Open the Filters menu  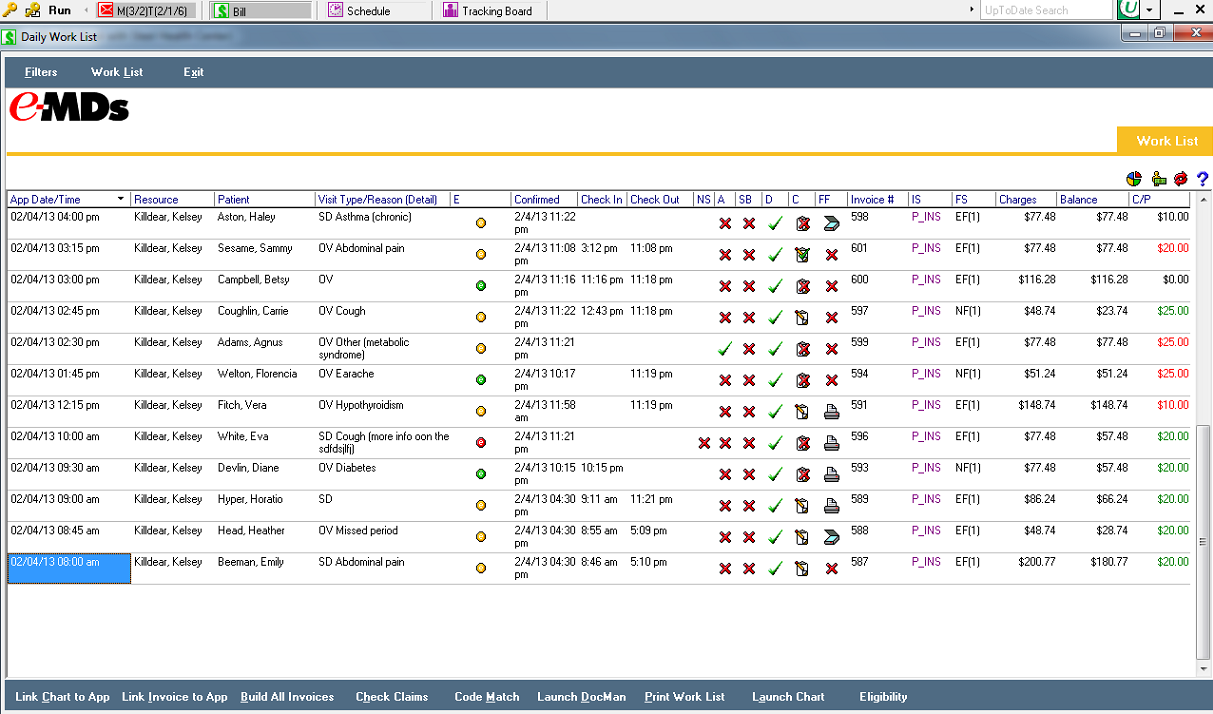pyautogui.click(x=41, y=72)
